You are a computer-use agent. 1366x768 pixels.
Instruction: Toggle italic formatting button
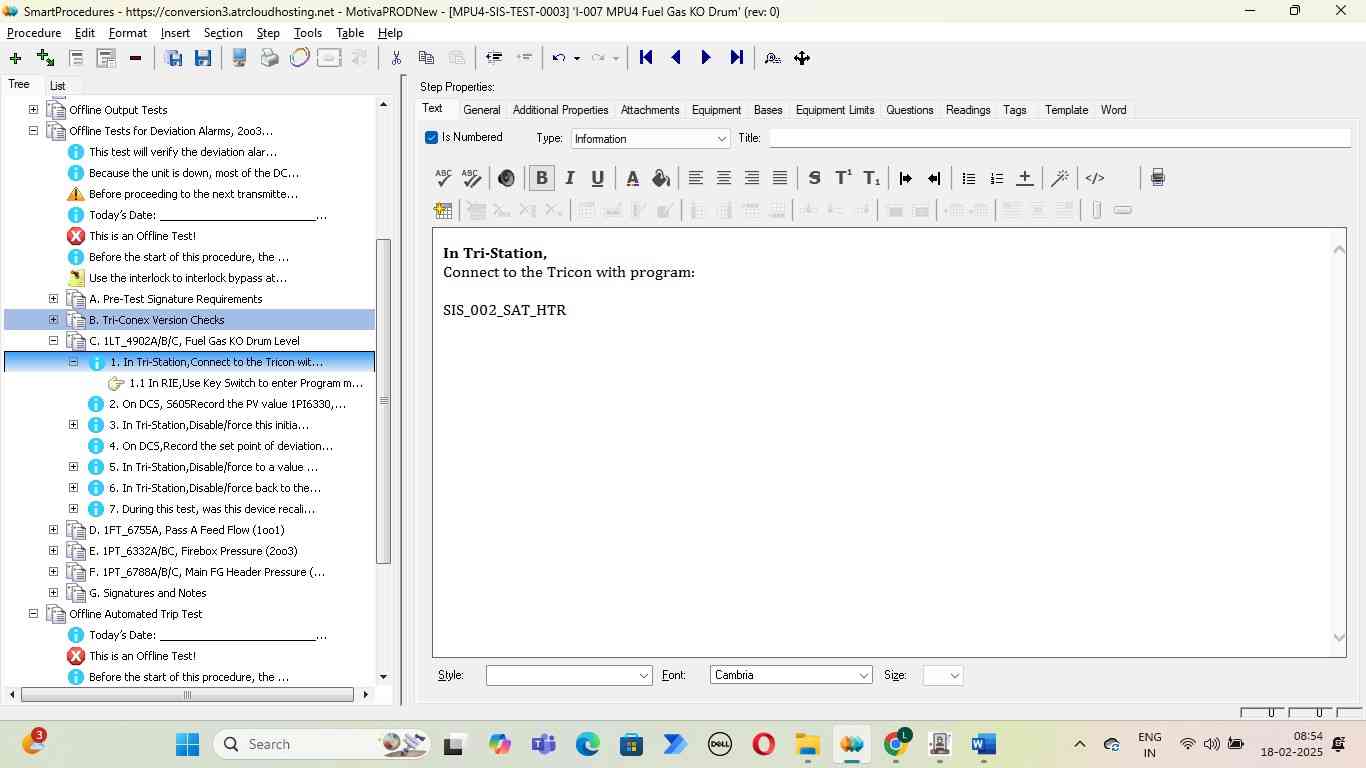click(x=569, y=178)
